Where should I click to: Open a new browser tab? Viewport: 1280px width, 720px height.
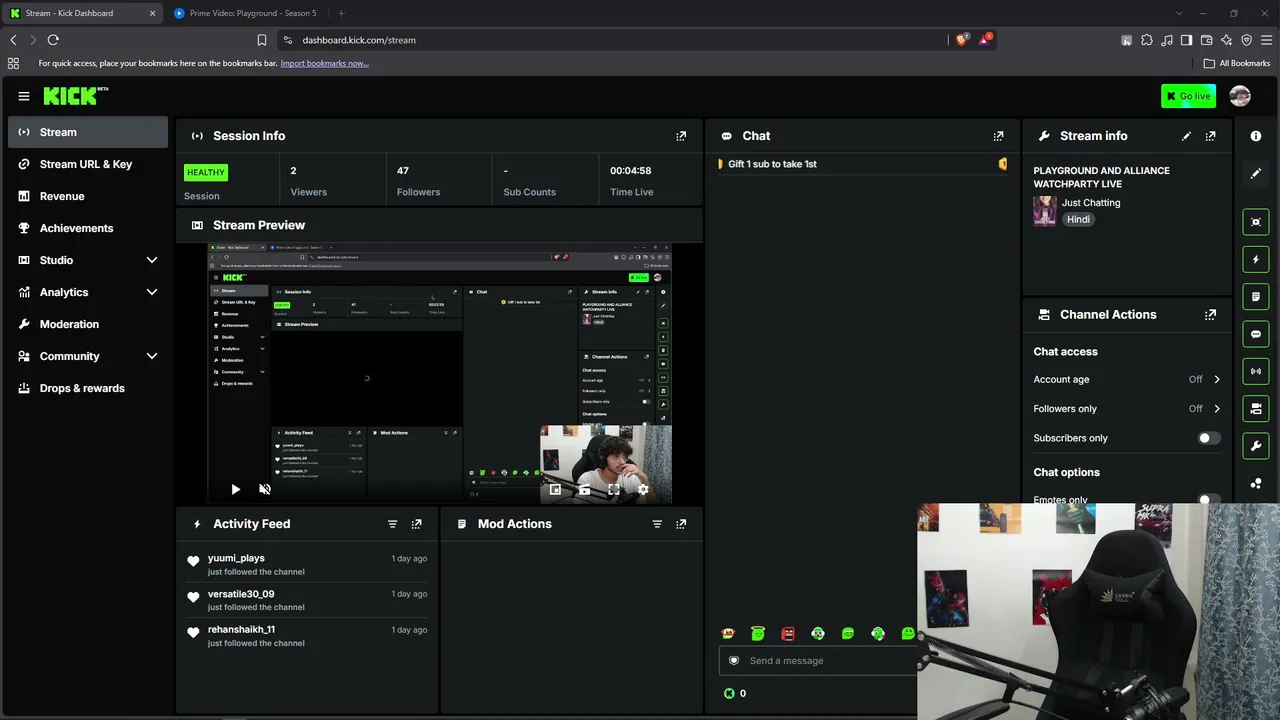(341, 13)
